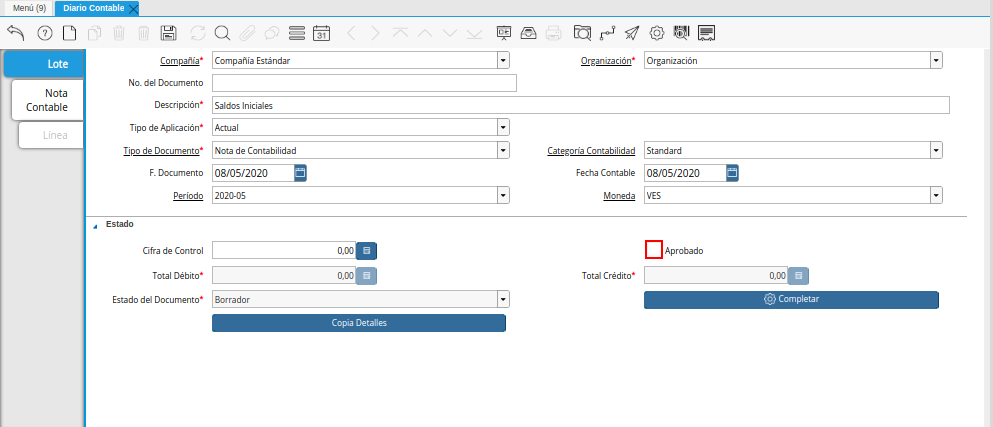Open the process gear icon in toolbar
993x427 pixels.
pyautogui.click(x=657, y=33)
